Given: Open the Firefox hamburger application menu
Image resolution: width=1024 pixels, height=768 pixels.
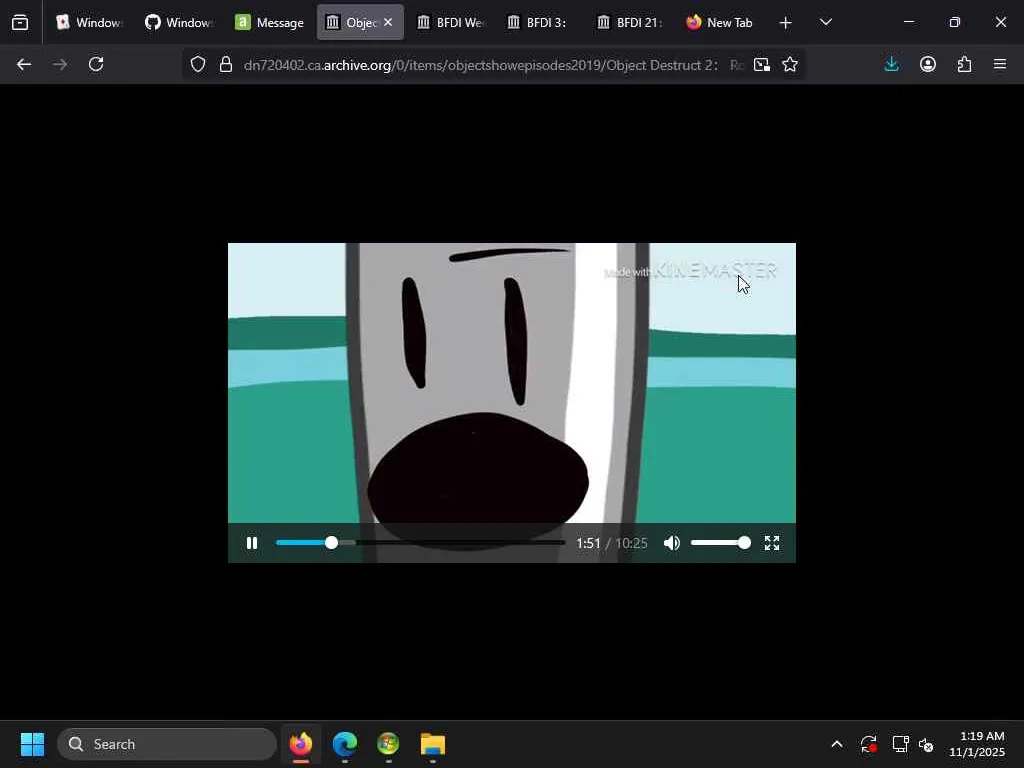Looking at the screenshot, I should pos(1000,64).
